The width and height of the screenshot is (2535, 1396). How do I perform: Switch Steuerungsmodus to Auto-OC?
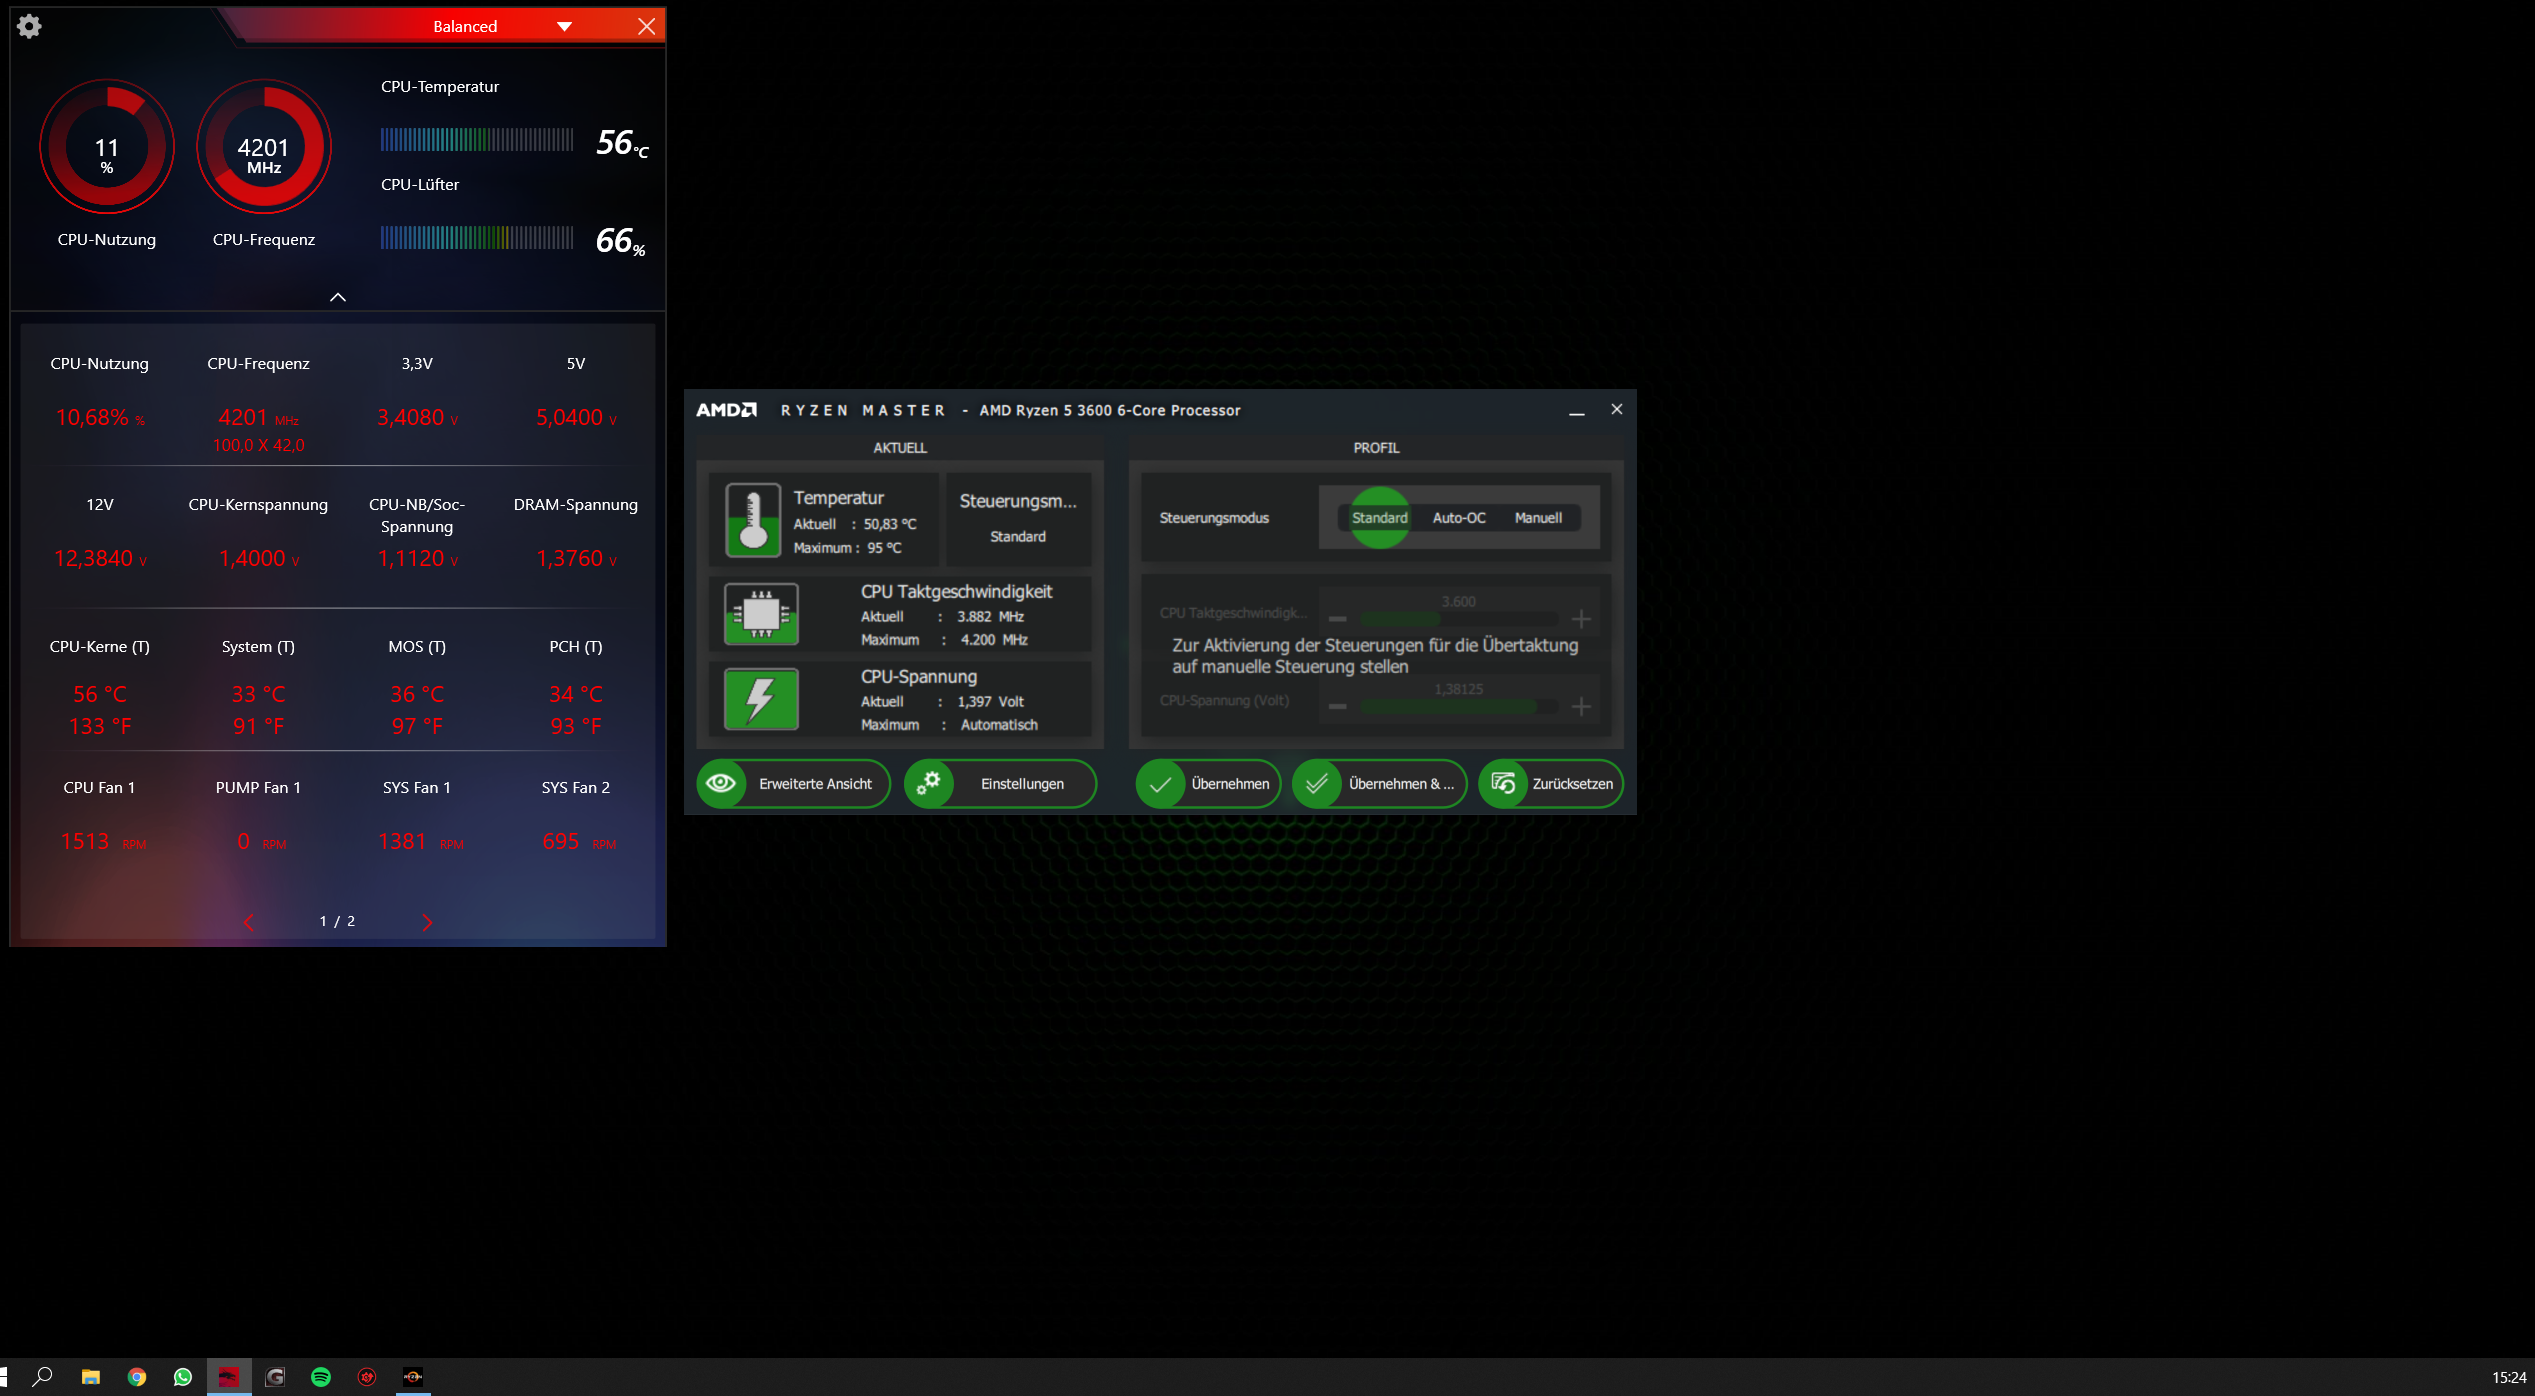pos(1458,518)
